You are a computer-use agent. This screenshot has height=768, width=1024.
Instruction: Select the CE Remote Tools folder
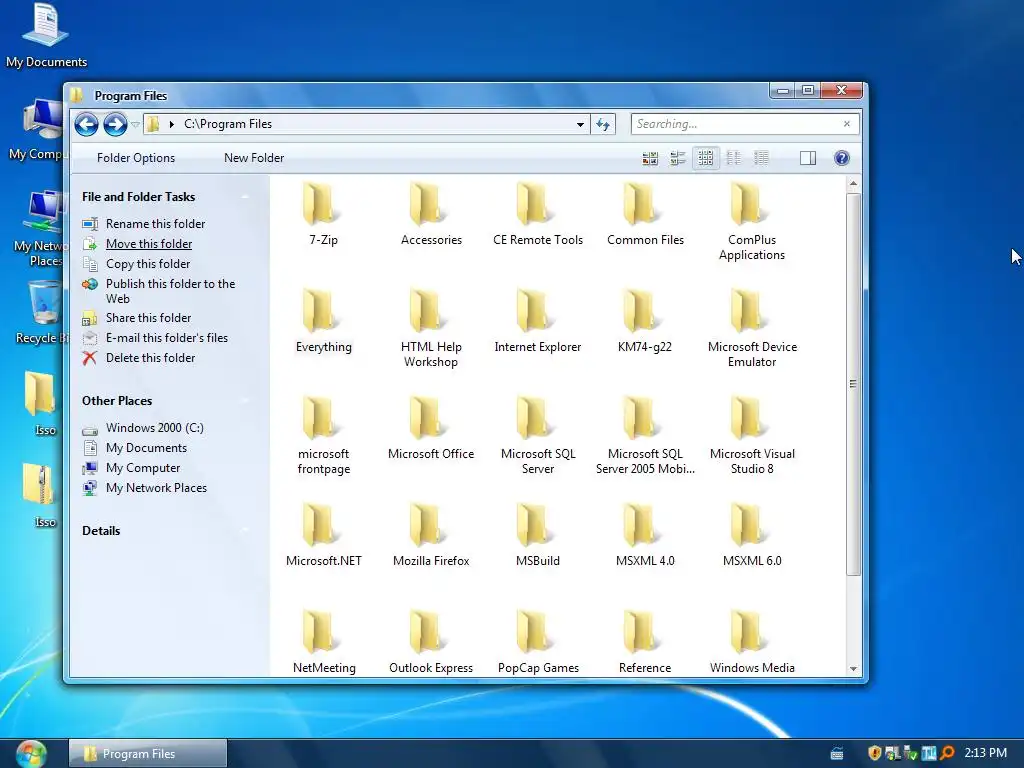[537, 214]
